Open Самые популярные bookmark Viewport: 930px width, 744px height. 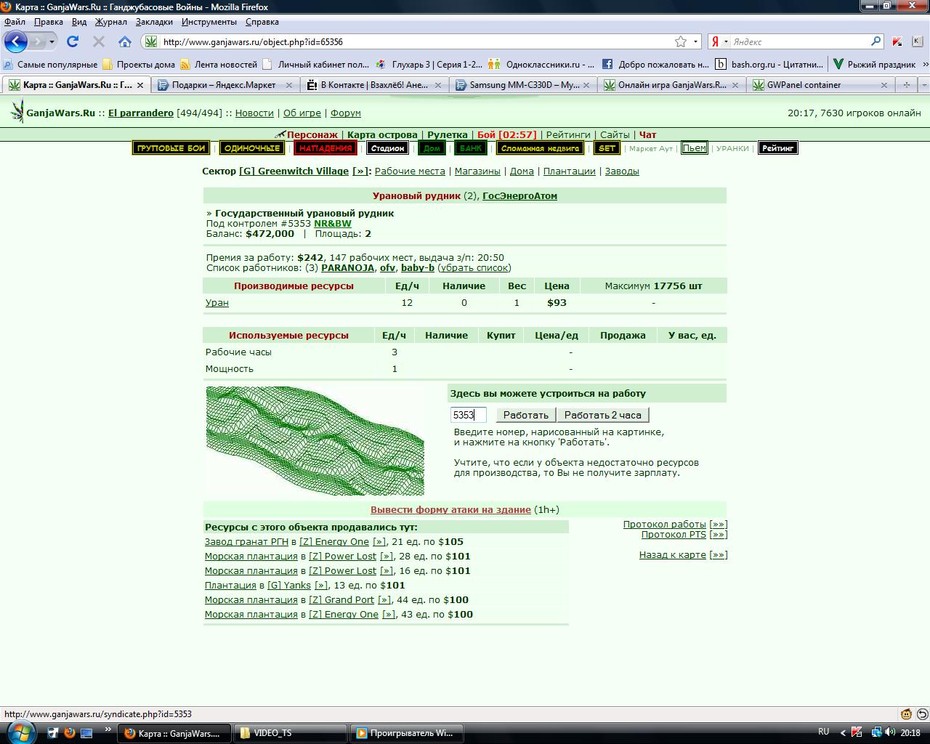click(50, 64)
